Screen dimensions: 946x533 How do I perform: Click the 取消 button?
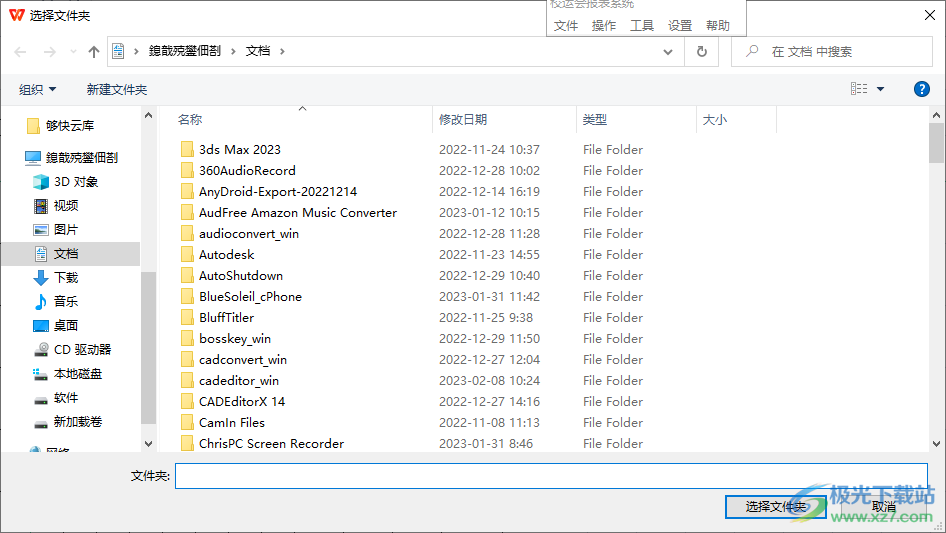point(884,507)
